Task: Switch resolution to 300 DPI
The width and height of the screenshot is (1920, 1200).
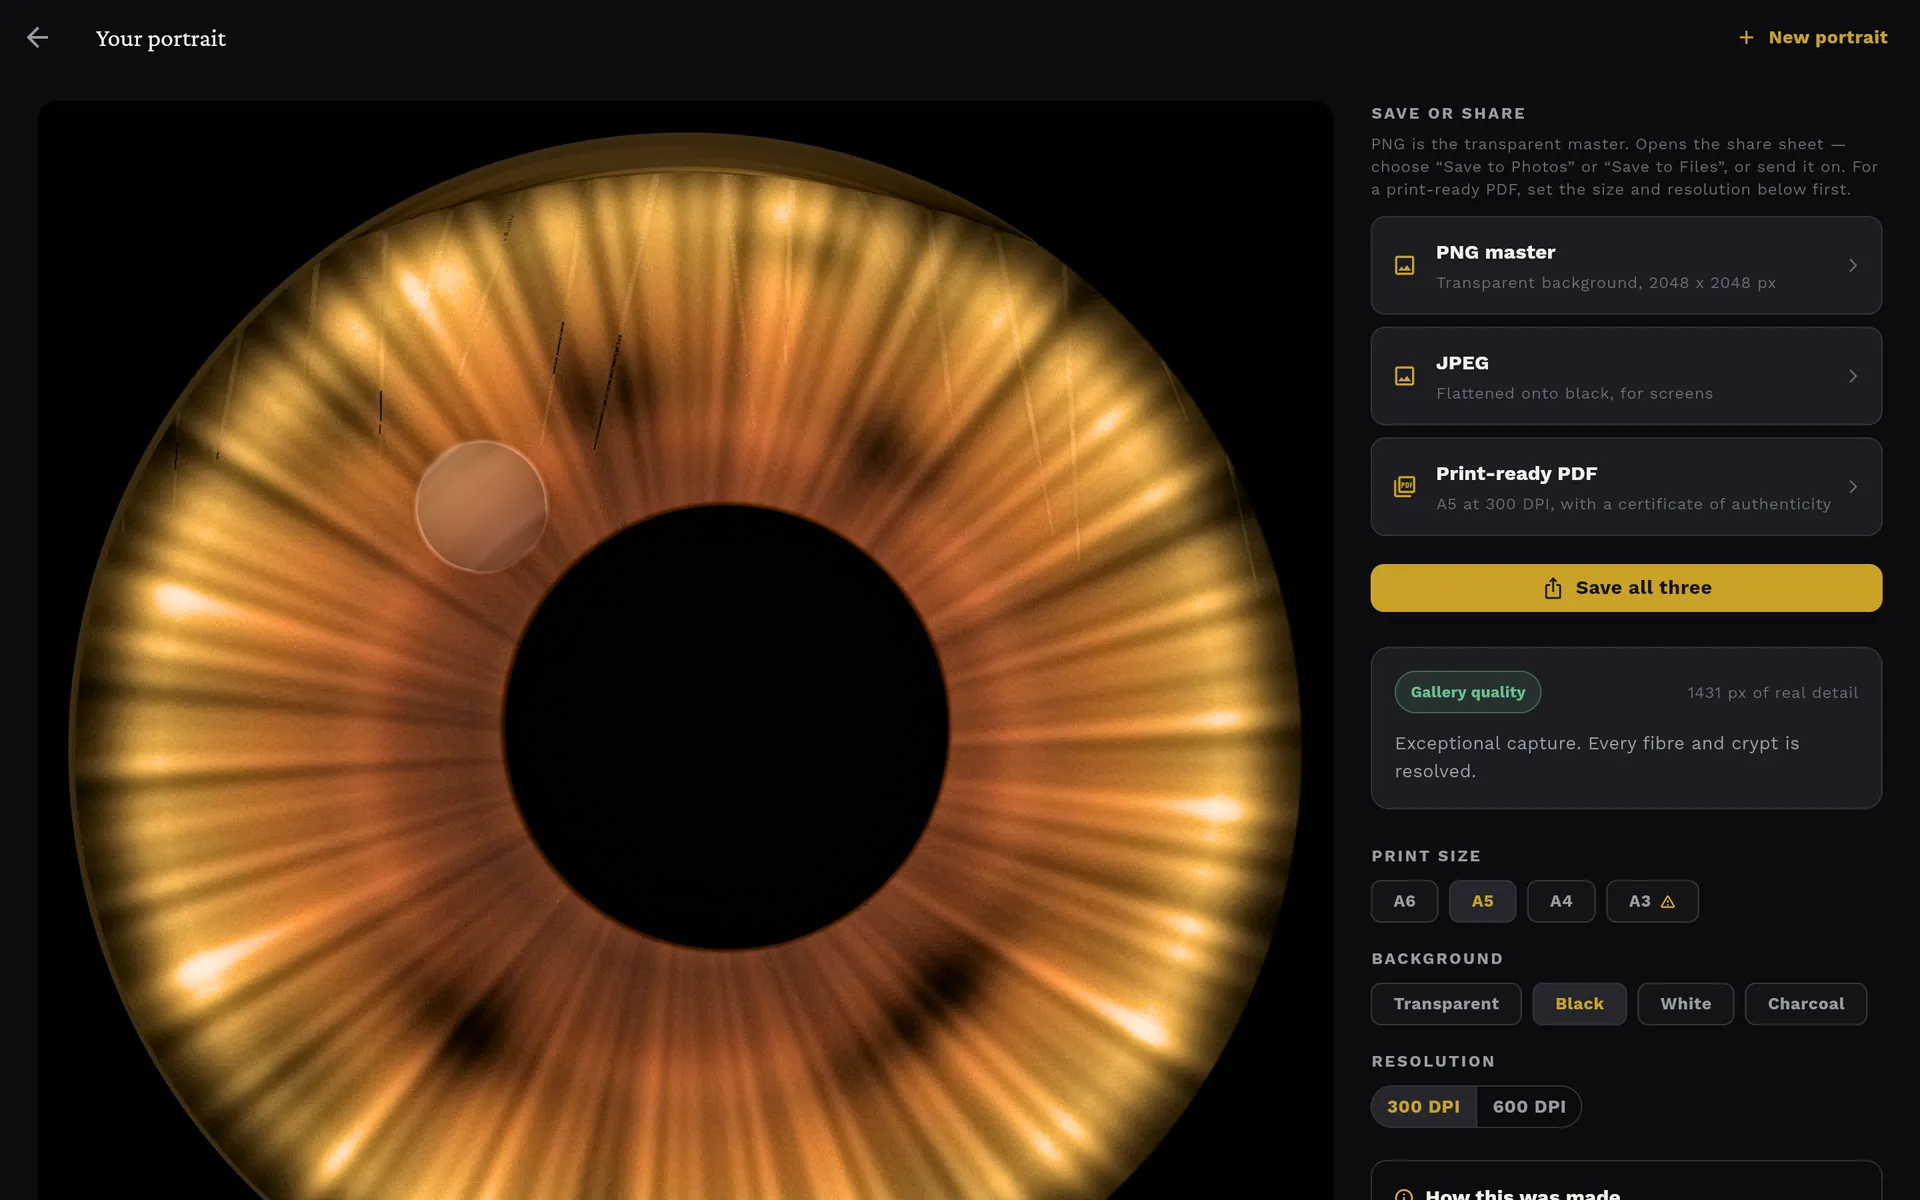Action: [1423, 1107]
